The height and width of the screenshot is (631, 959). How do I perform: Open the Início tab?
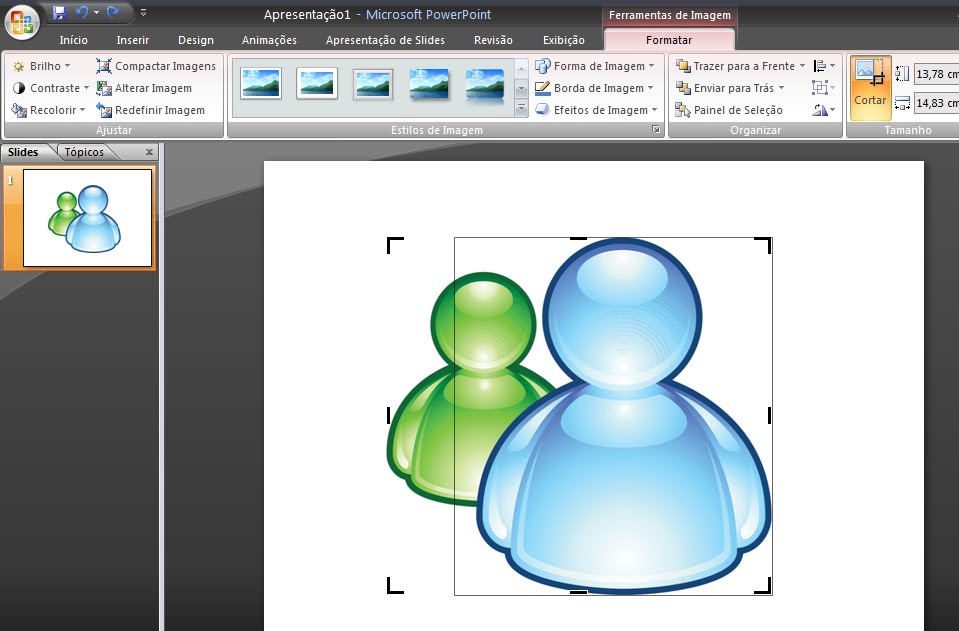73,40
